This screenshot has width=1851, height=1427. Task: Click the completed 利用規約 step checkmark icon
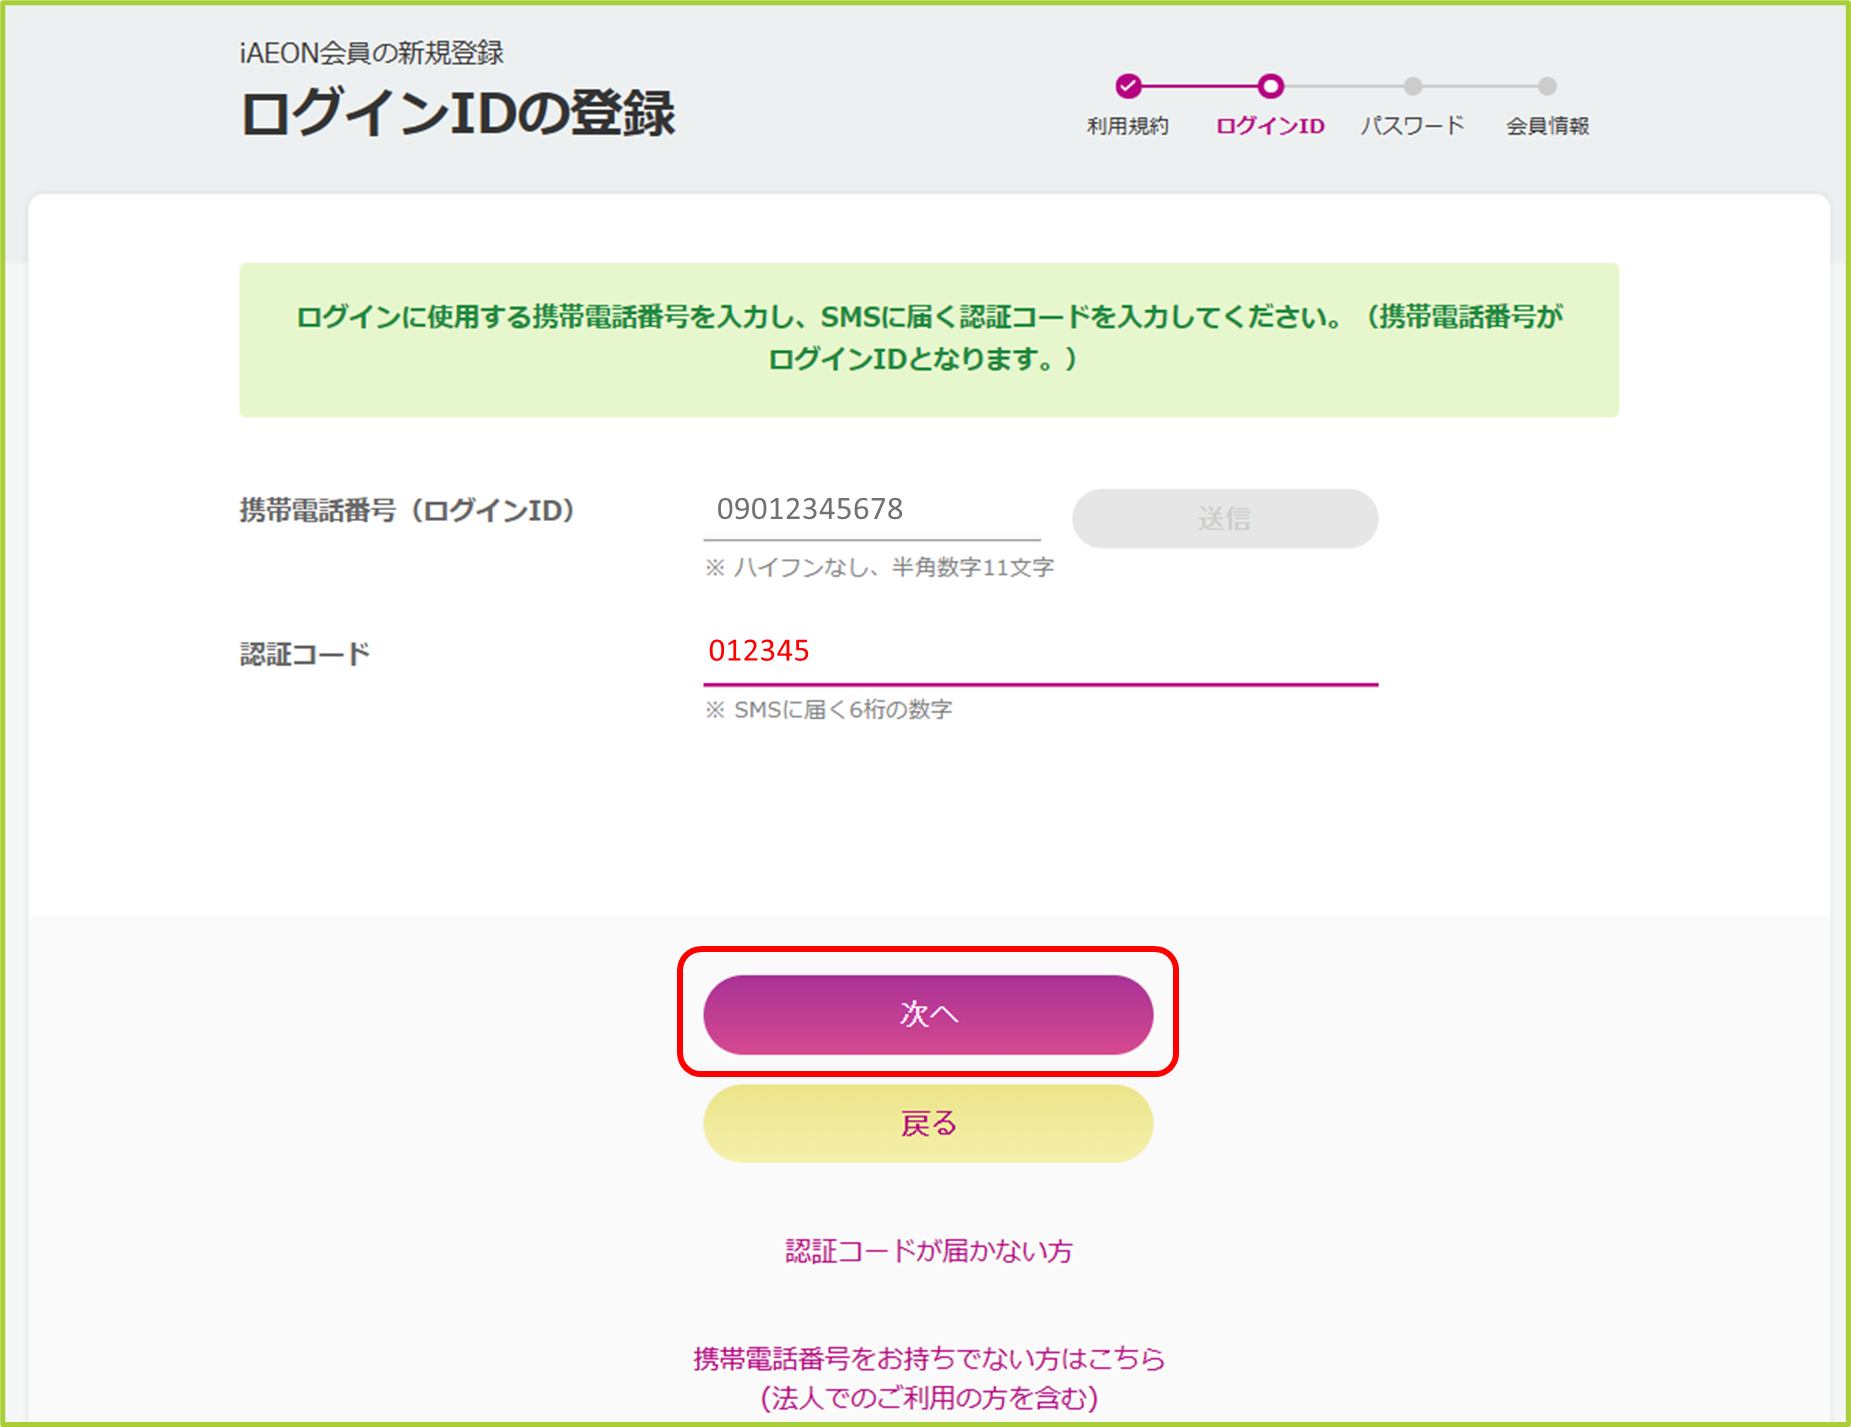coord(1128,86)
